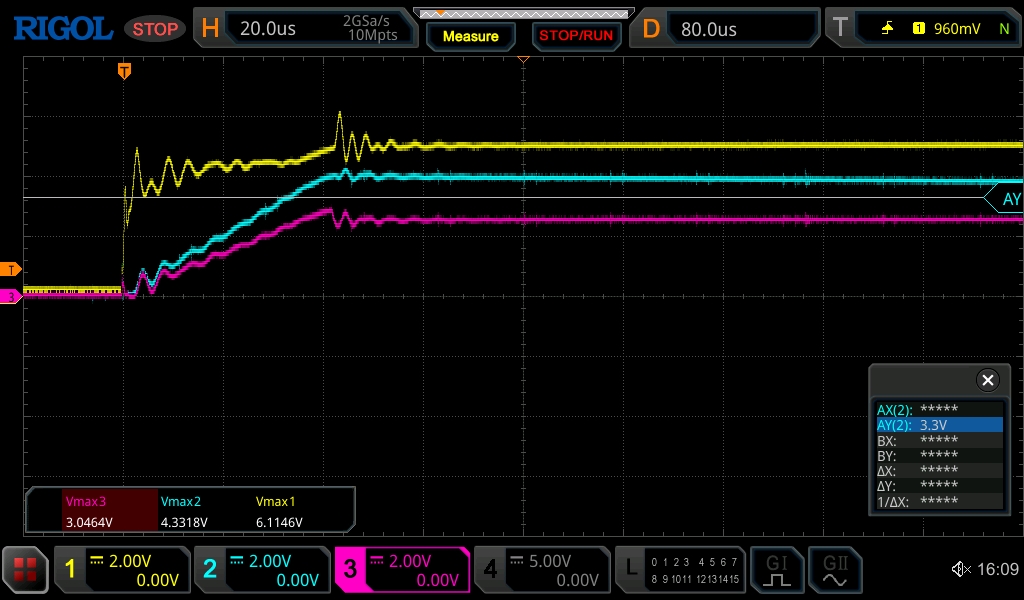Click the GI signal generator icon
Image resolution: width=1024 pixels, height=600 pixels.
click(x=777, y=570)
